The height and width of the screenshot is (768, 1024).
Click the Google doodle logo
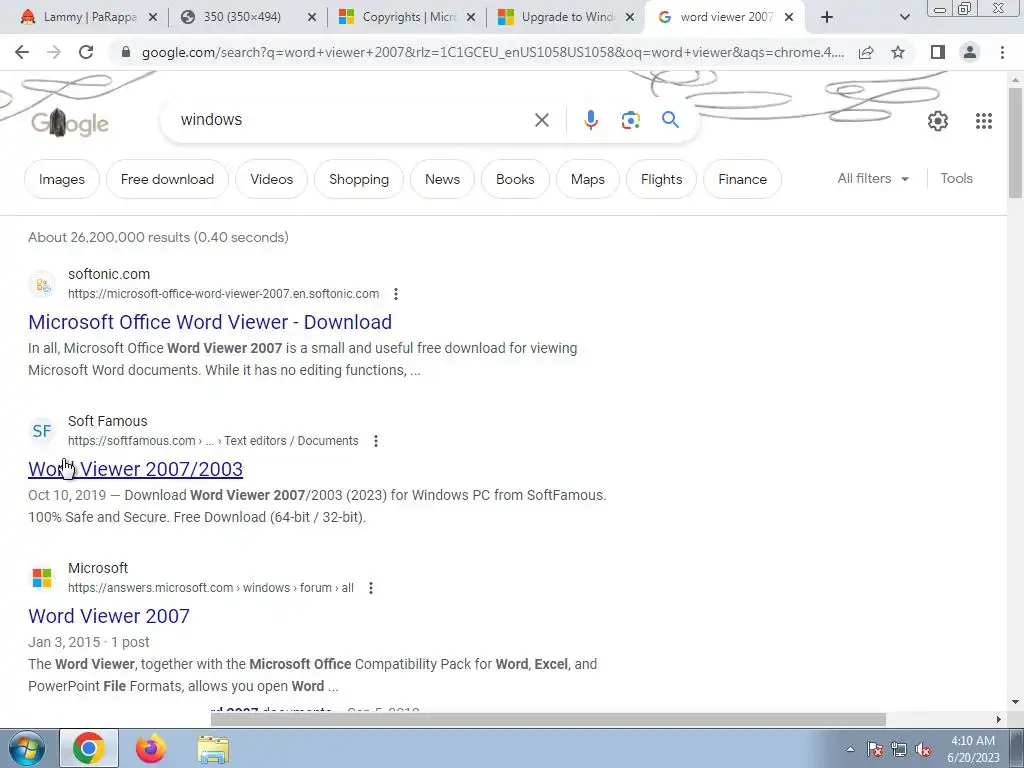[x=70, y=123]
